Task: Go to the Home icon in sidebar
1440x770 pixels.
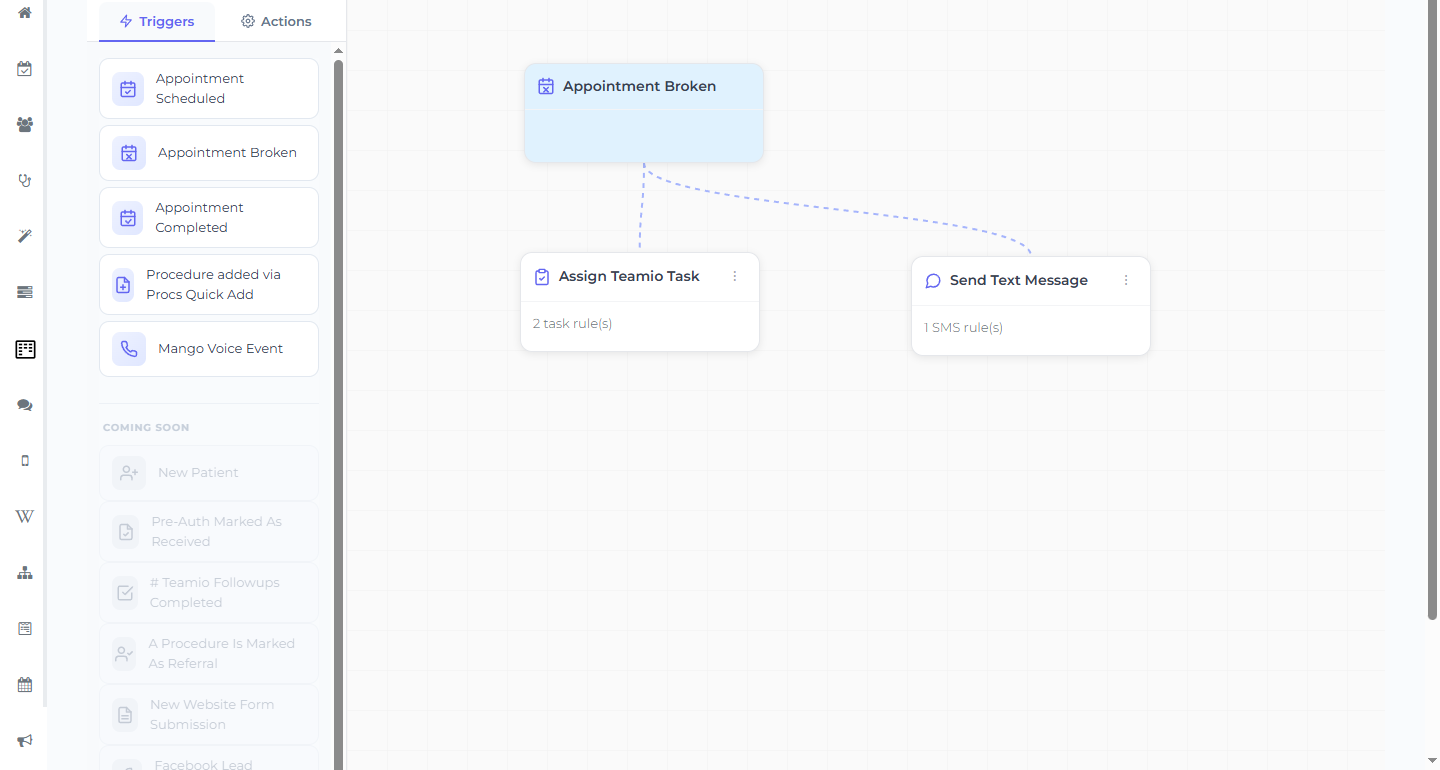Action: (x=25, y=13)
